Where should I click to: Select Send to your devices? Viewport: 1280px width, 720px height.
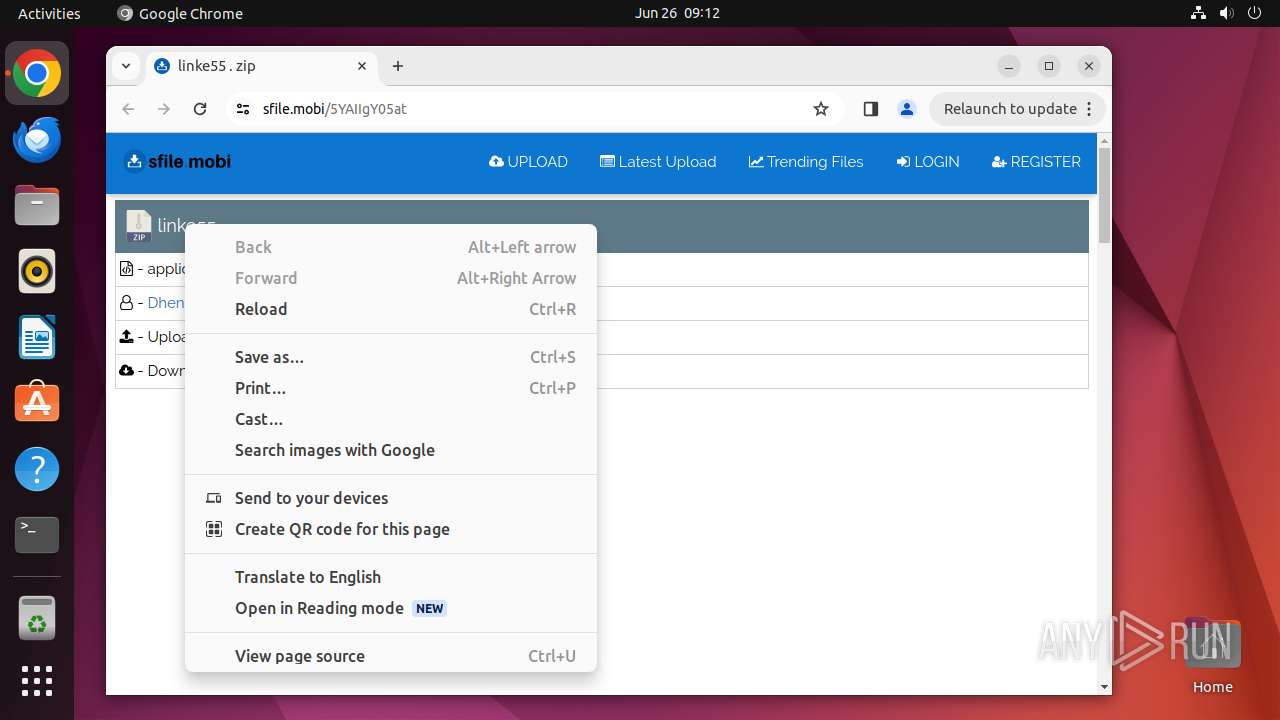tap(391, 498)
